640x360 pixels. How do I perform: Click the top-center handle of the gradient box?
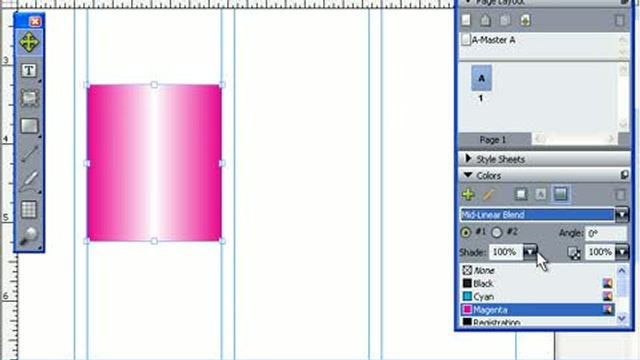[154, 84]
